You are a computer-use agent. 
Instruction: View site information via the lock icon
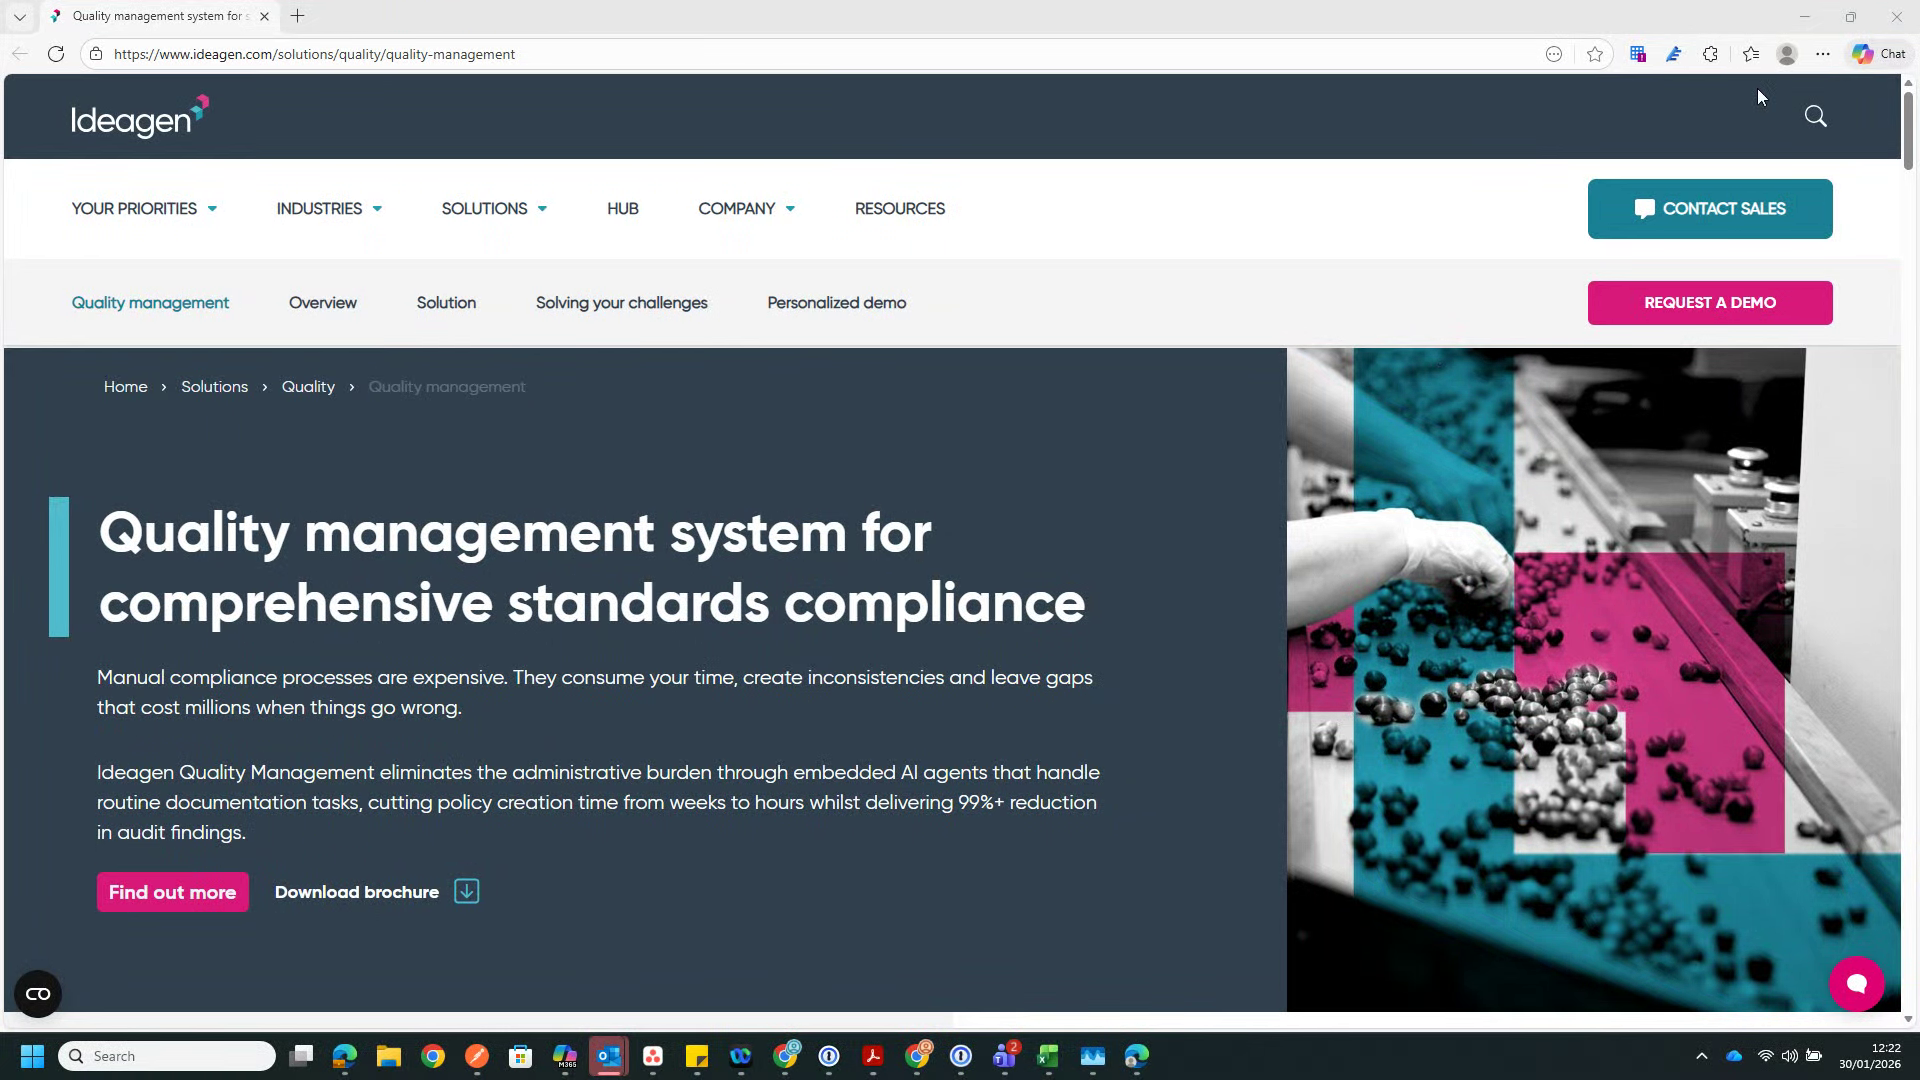point(96,54)
